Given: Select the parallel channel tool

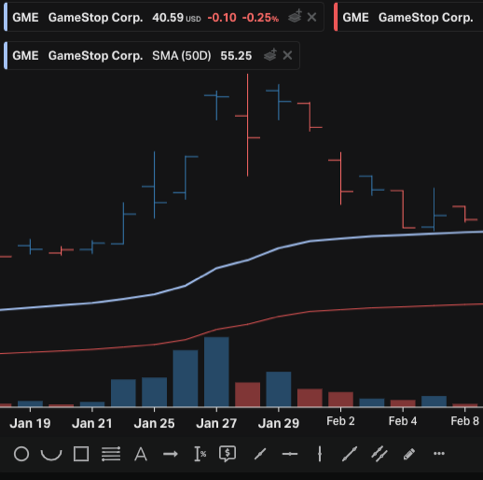Looking at the screenshot, I should [x=379, y=454].
